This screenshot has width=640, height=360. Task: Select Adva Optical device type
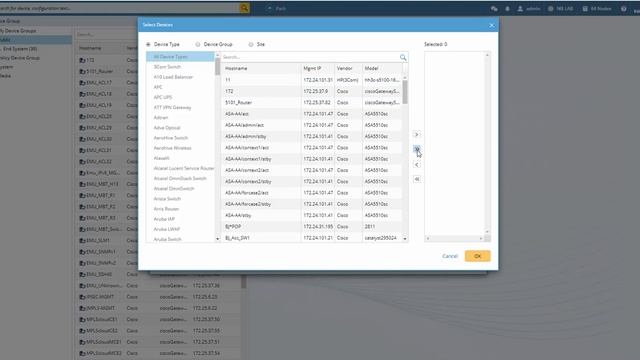pyautogui.click(x=180, y=128)
